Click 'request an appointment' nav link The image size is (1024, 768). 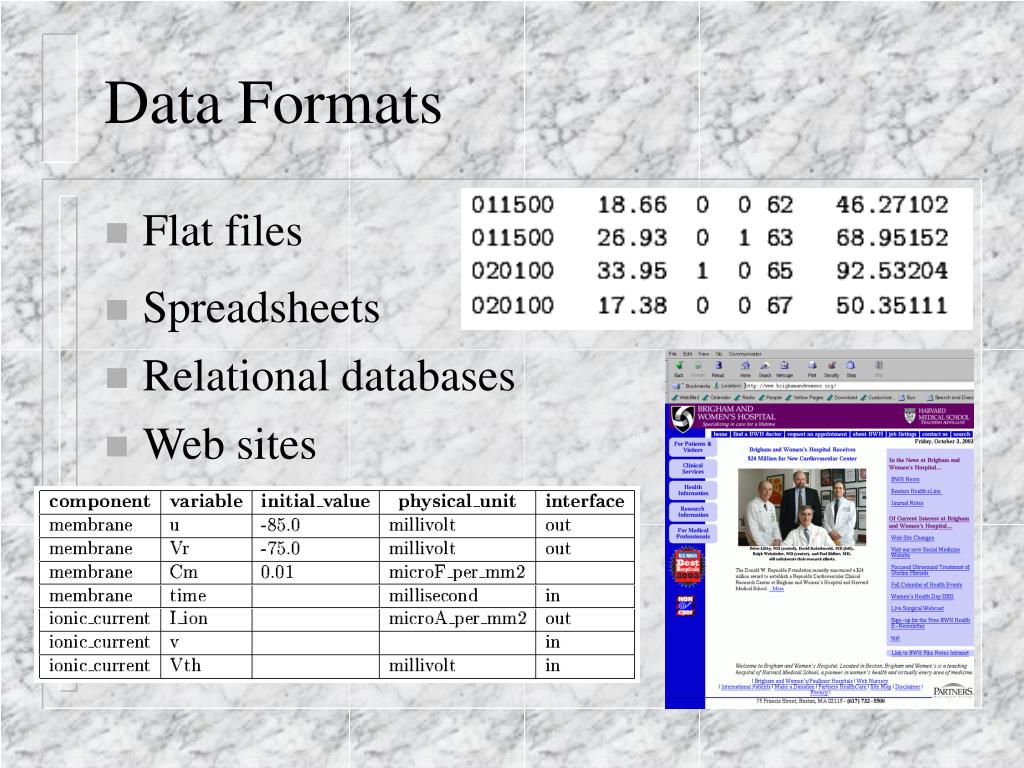(x=816, y=434)
